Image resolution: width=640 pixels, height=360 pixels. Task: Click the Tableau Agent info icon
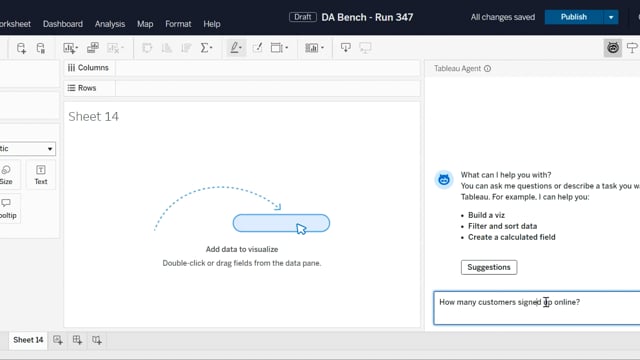pos(487,69)
